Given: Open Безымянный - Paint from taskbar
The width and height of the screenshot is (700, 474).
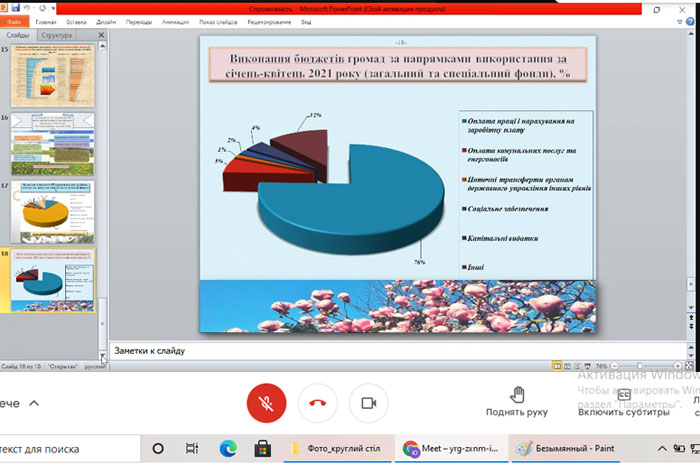Looking at the screenshot, I should (x=565, y=449).
